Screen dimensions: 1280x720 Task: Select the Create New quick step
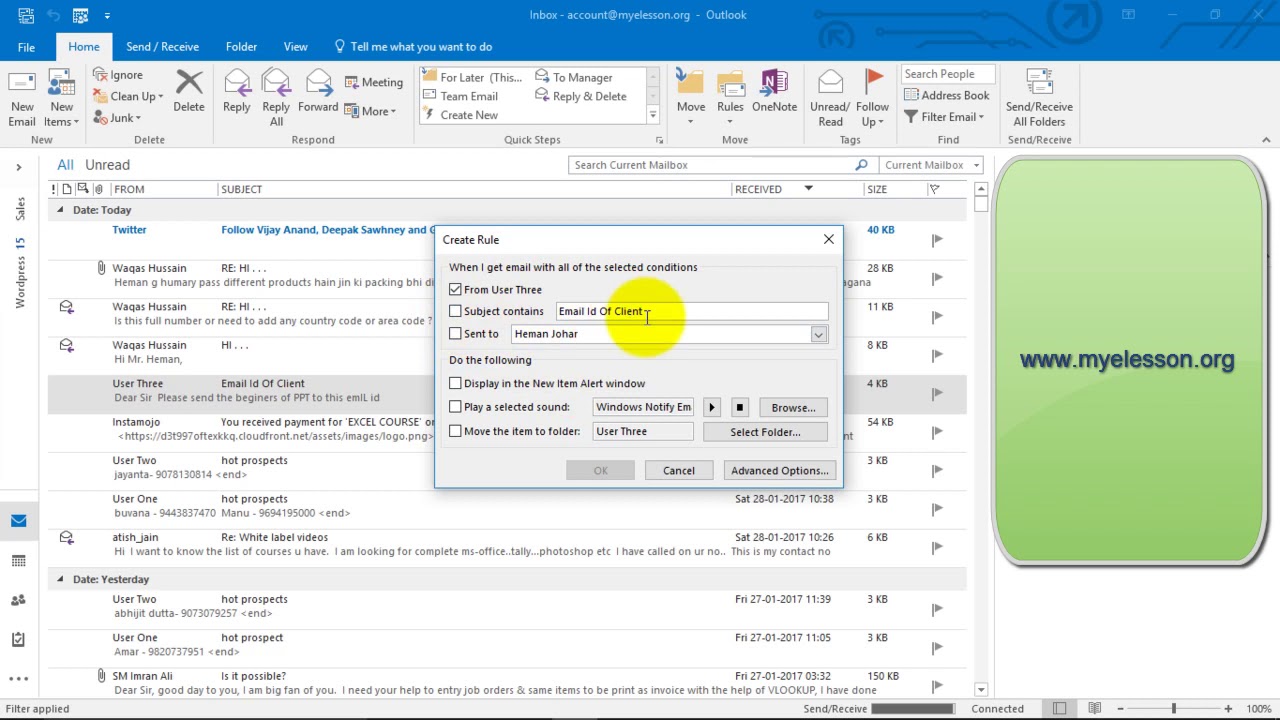[x=460, y=115]
